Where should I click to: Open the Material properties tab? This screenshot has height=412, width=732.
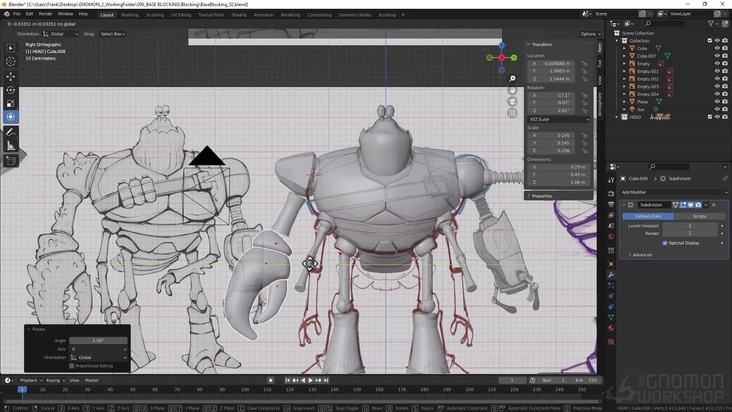click(x=611, y=328)
